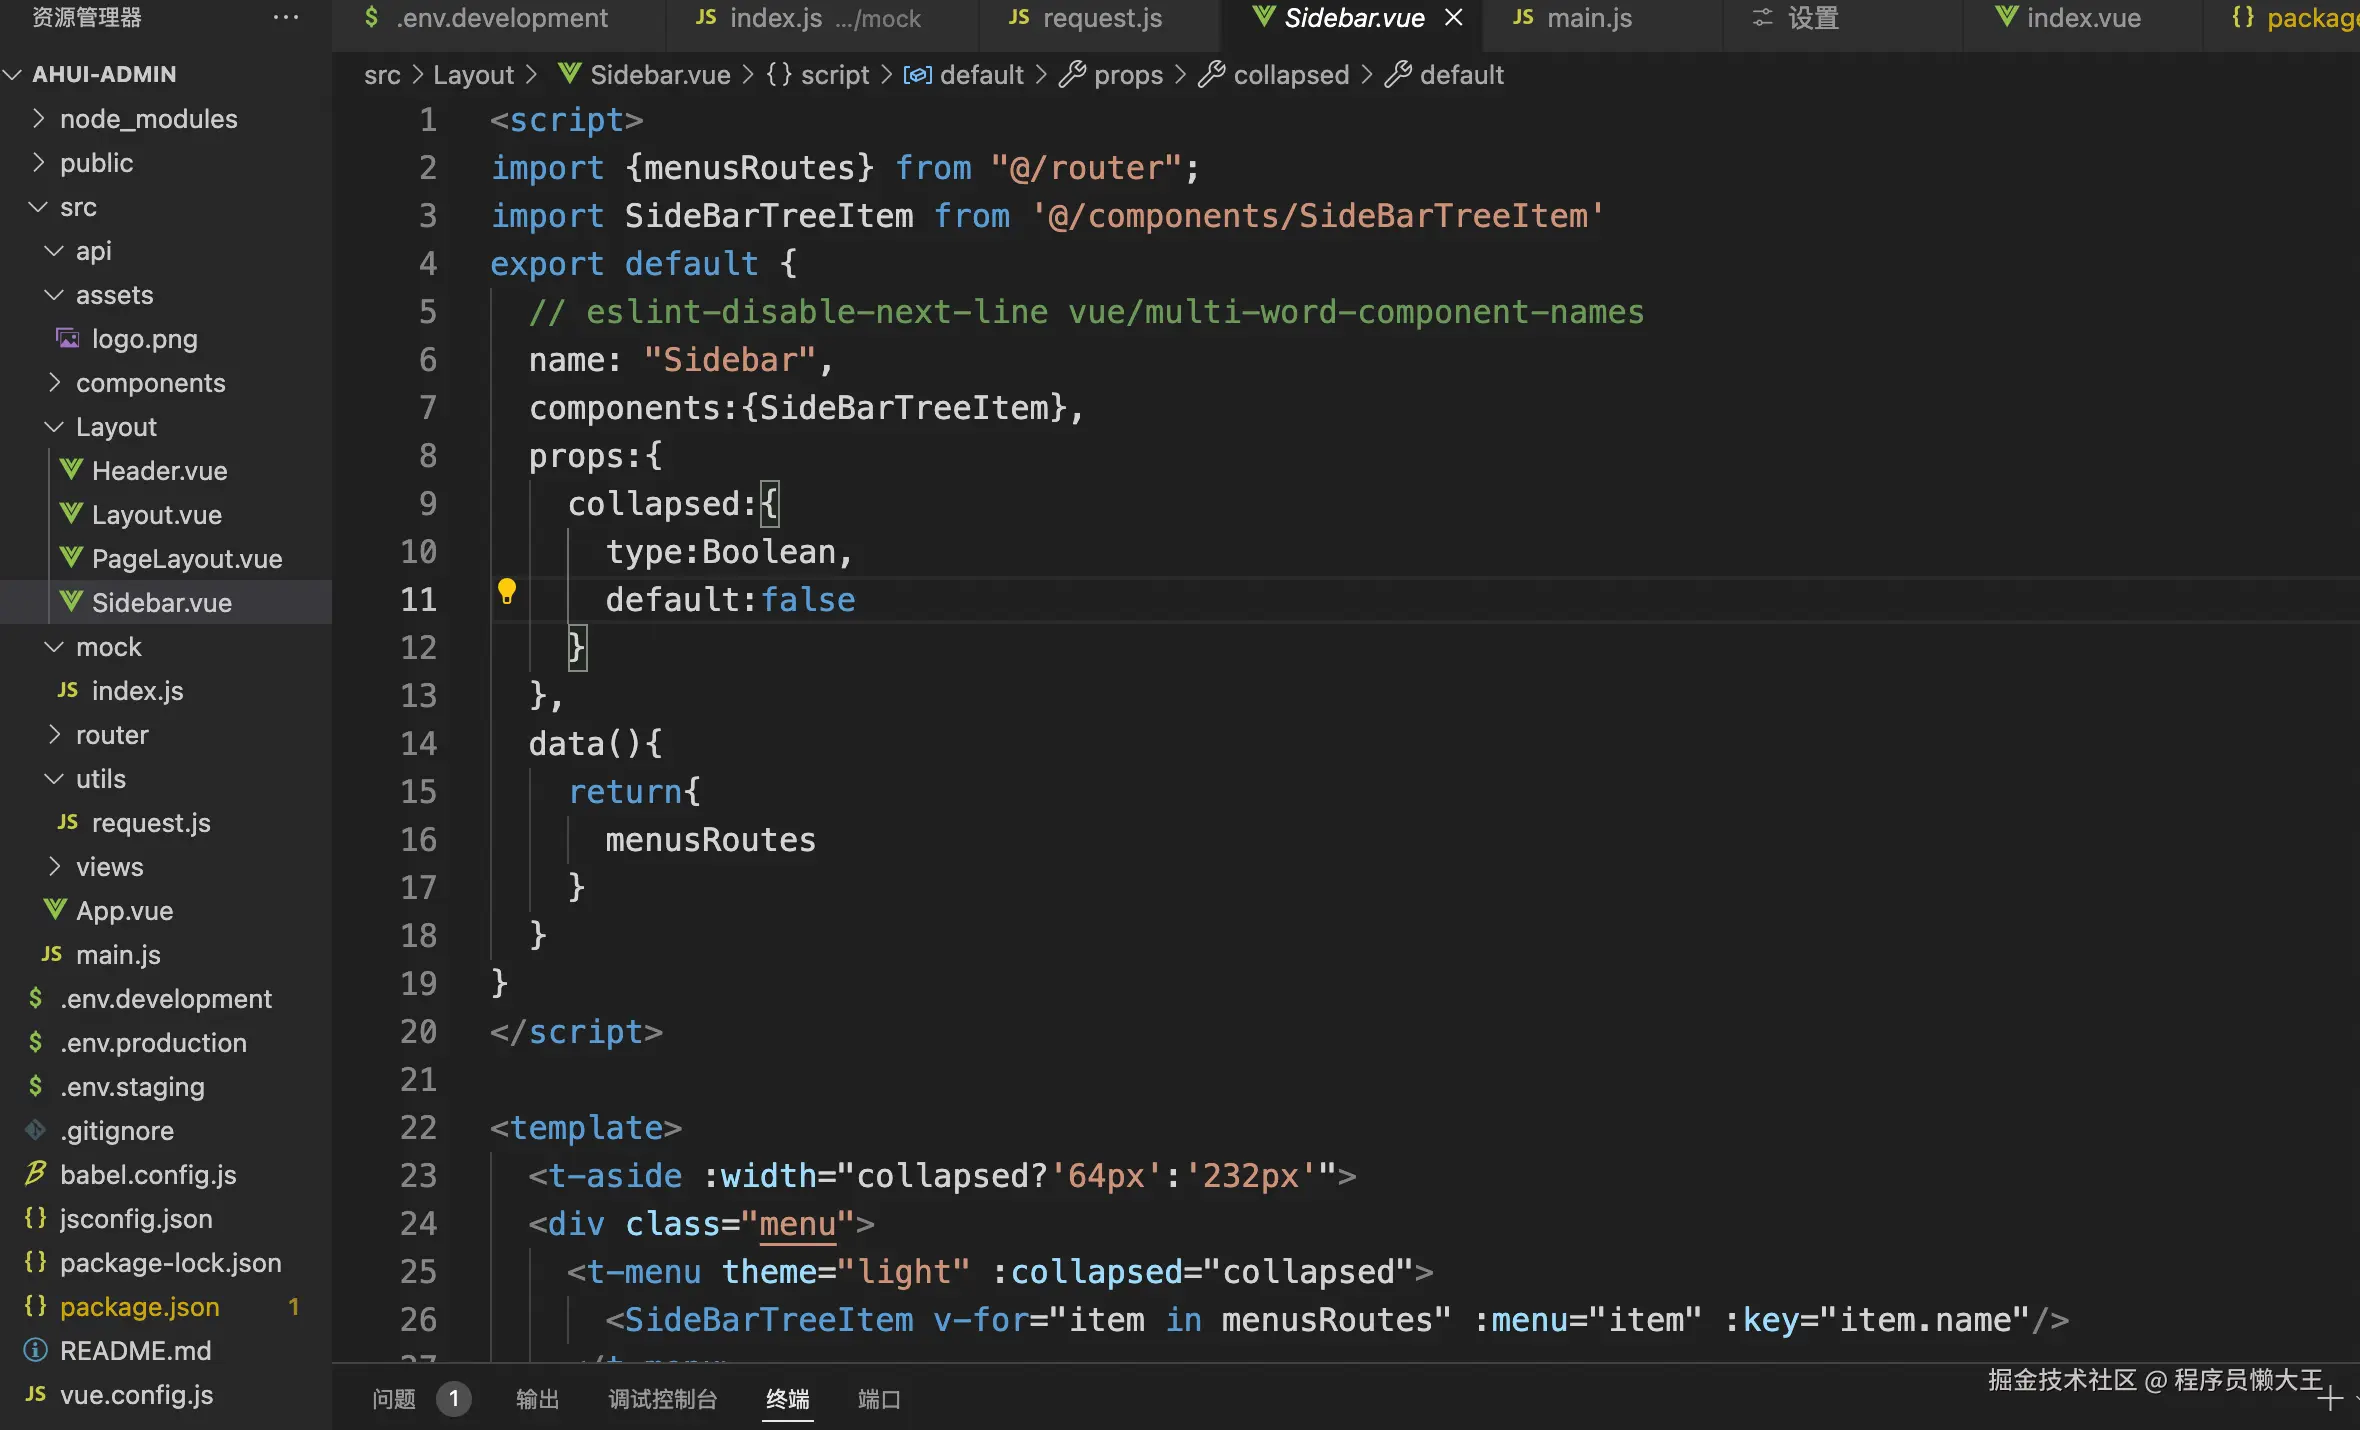2360x1430 pixels.
Task: Switch to the 设置 settings tab
Action: click(x=1812, y=18)
